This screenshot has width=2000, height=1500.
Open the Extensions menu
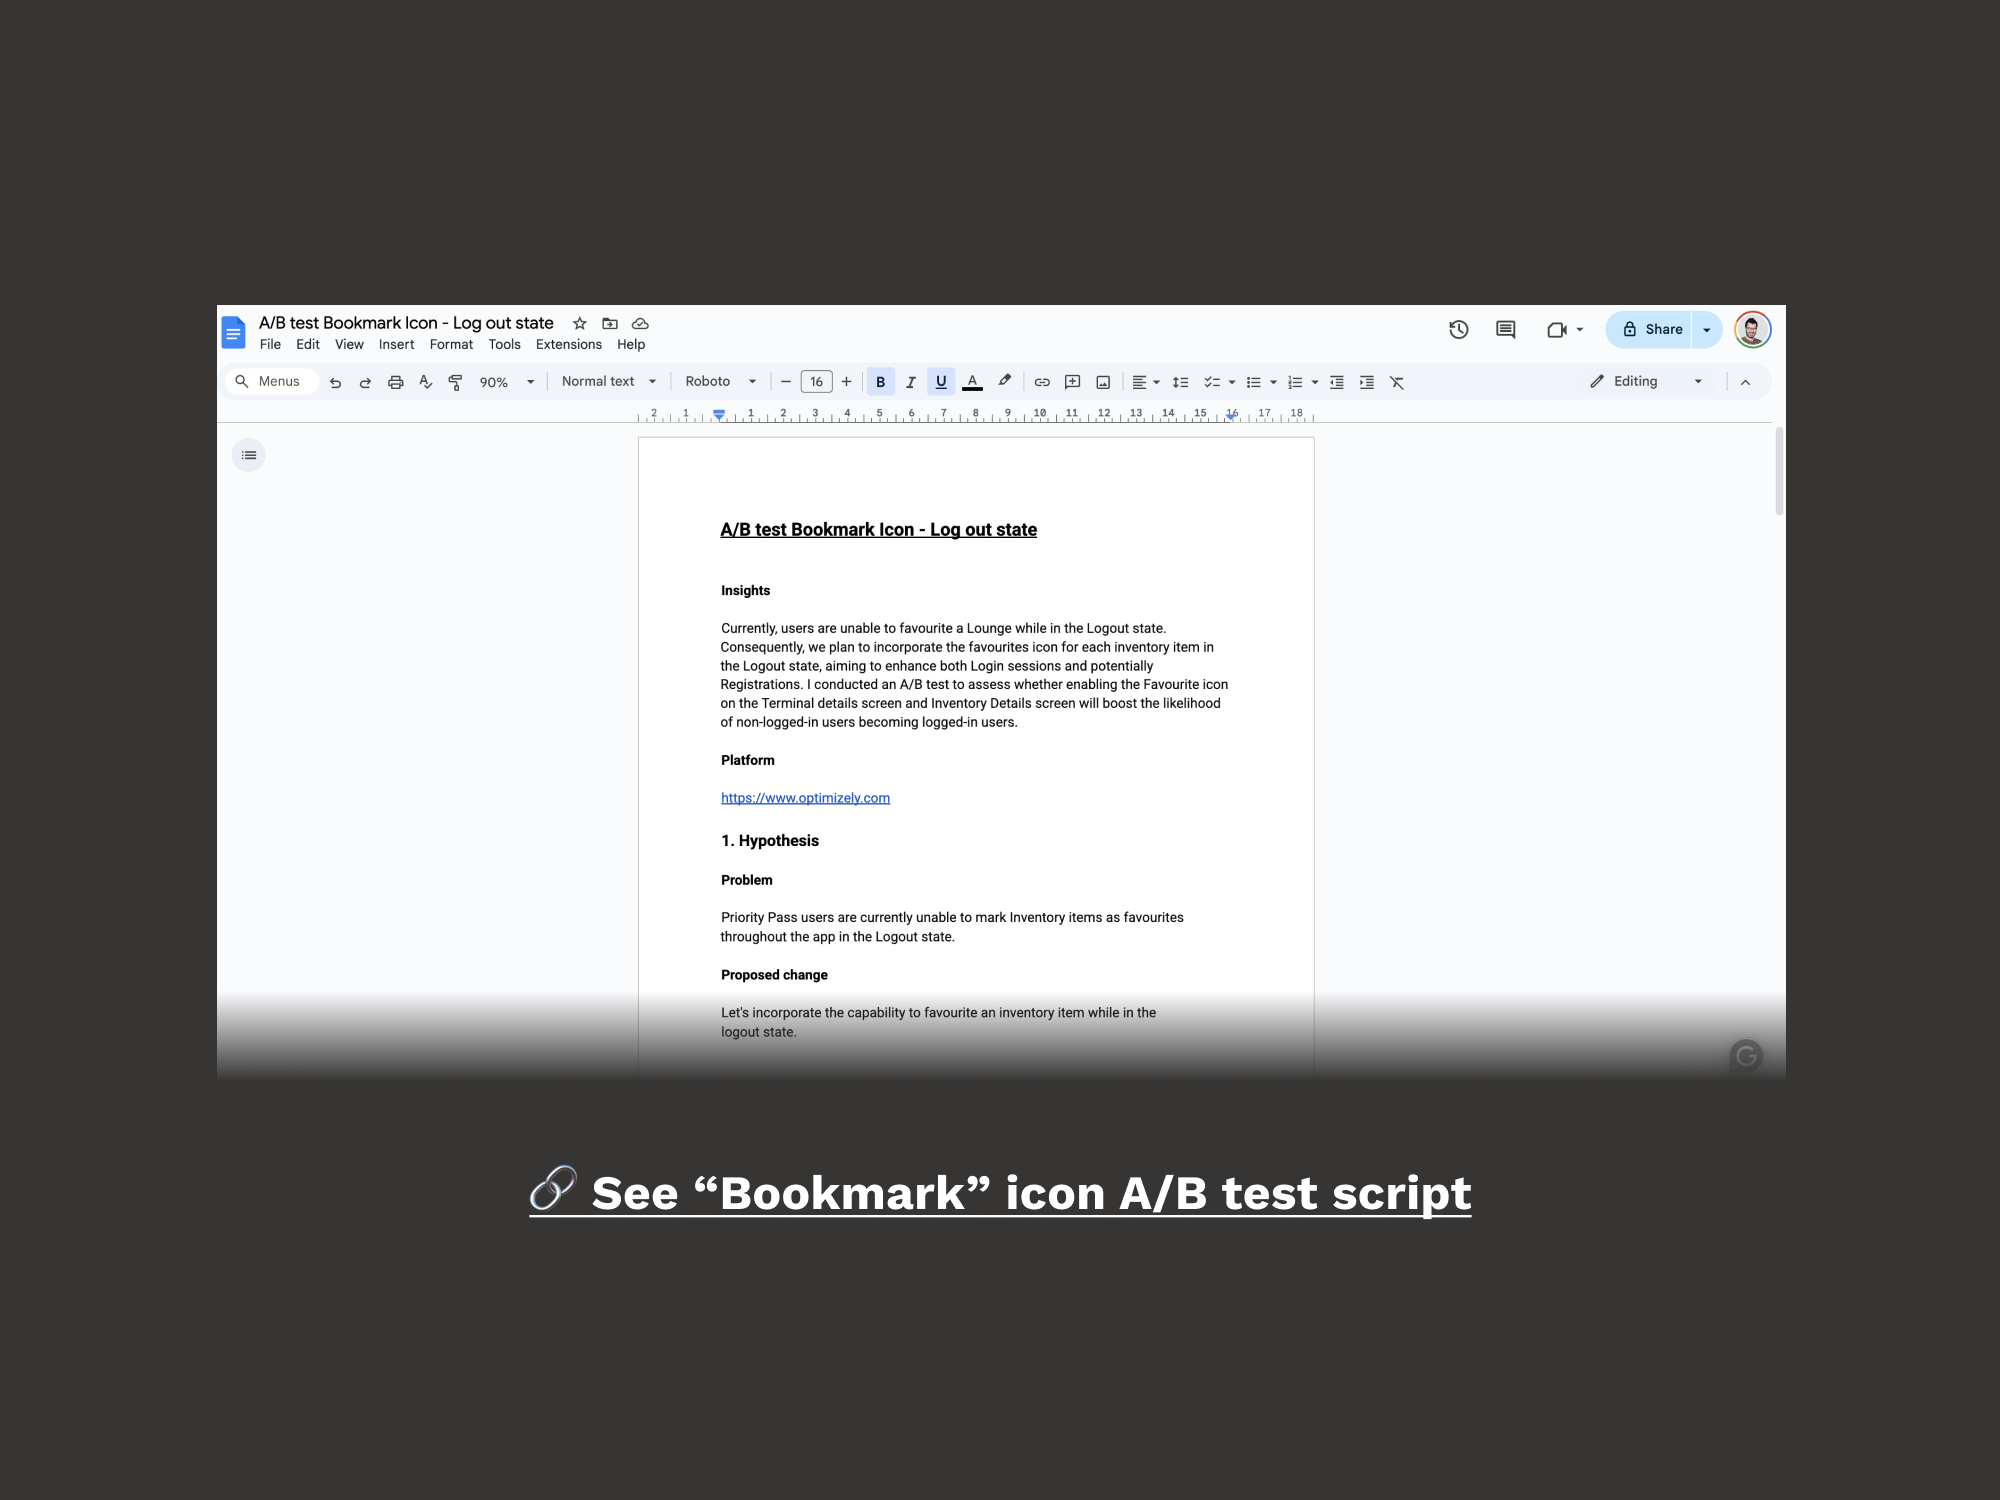568,344
